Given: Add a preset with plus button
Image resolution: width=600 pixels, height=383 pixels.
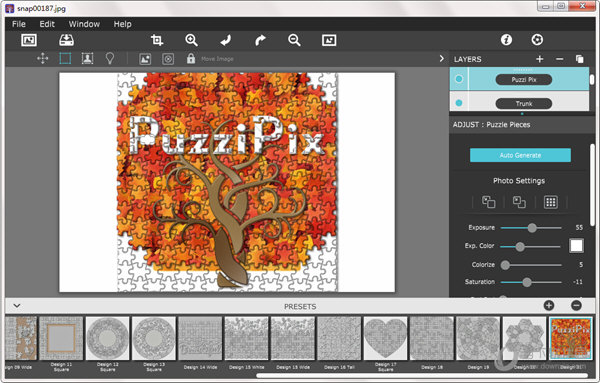Looking at the screenshot, I should point(549,305).
